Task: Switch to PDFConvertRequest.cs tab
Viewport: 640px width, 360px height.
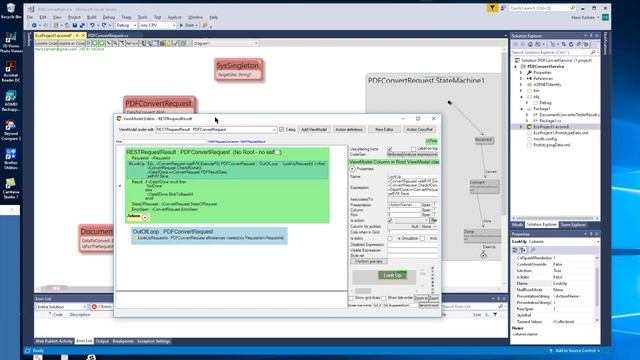Action: pyautogui.click(x=108, y=36)
